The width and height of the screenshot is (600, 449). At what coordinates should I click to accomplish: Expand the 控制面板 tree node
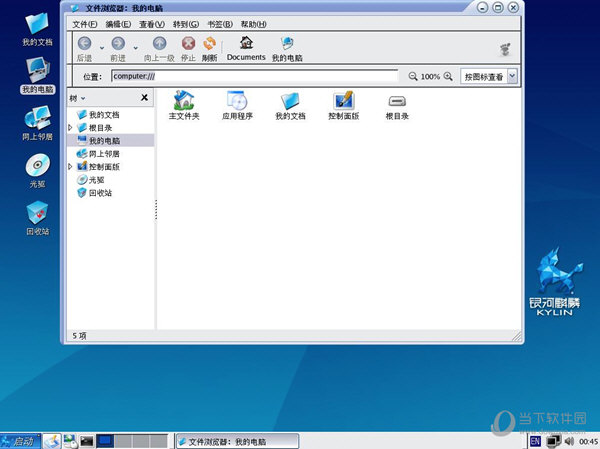pos(70,167)
